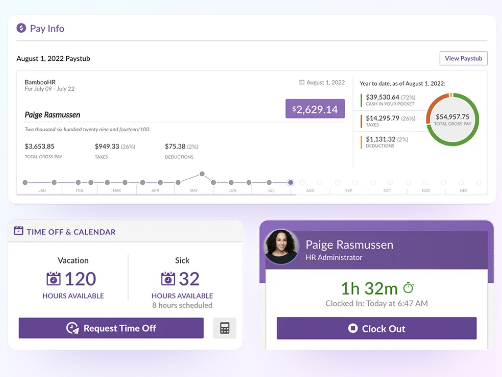502x377 pixels.
Task: Click the orange taxes year-to-date indicator
Action: pos(361,121)
